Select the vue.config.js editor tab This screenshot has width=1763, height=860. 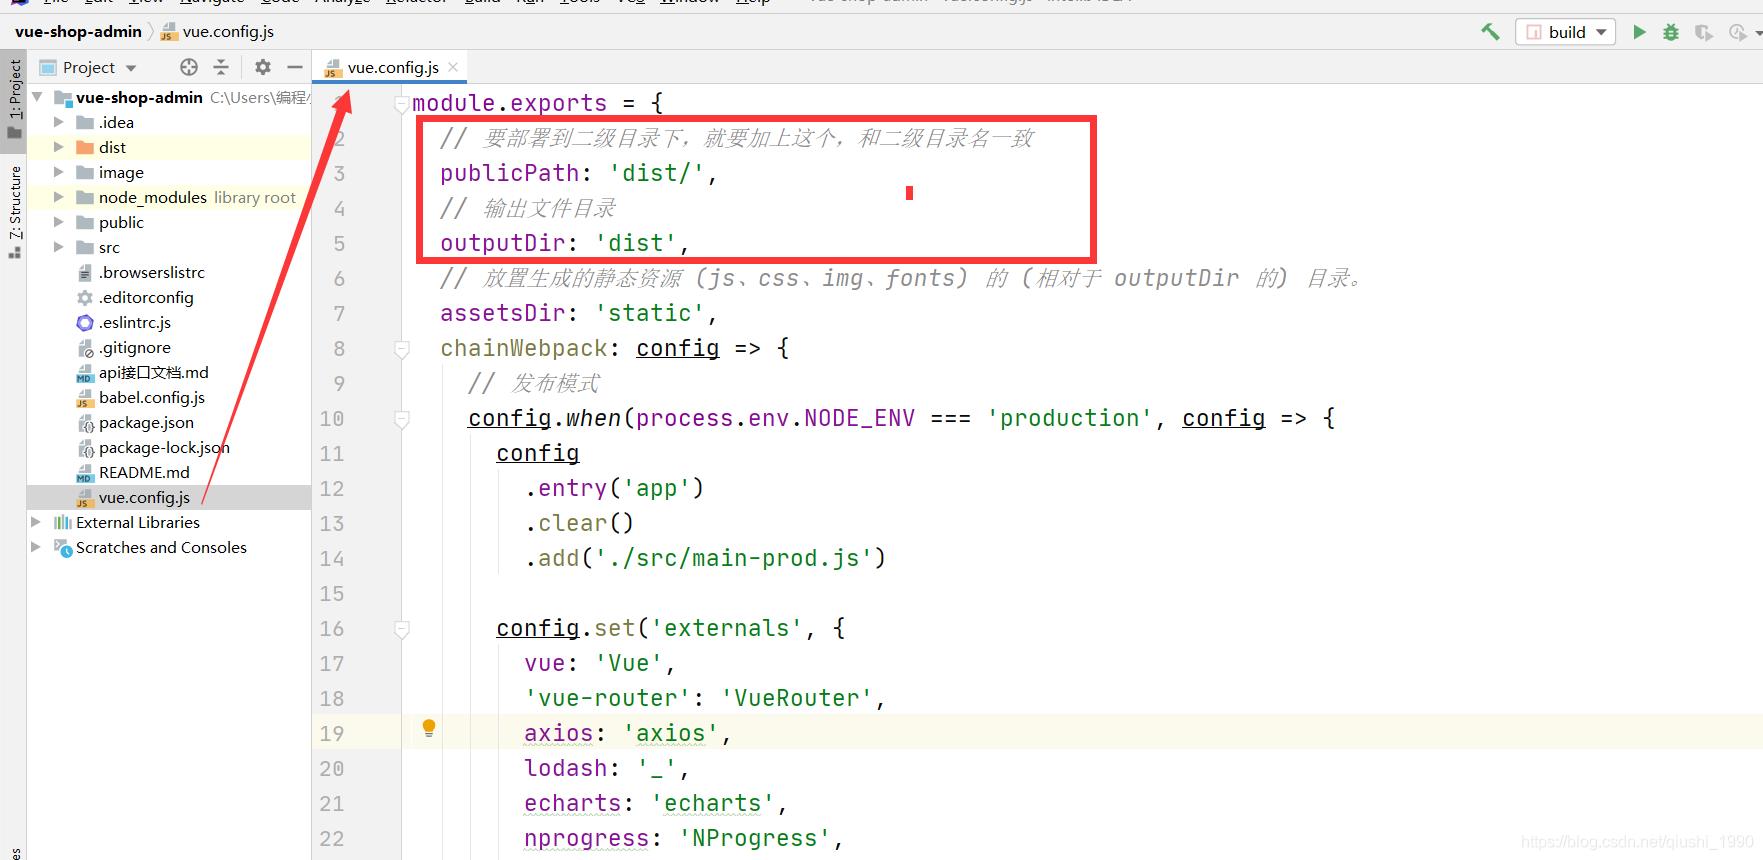[x=391, y=67]
